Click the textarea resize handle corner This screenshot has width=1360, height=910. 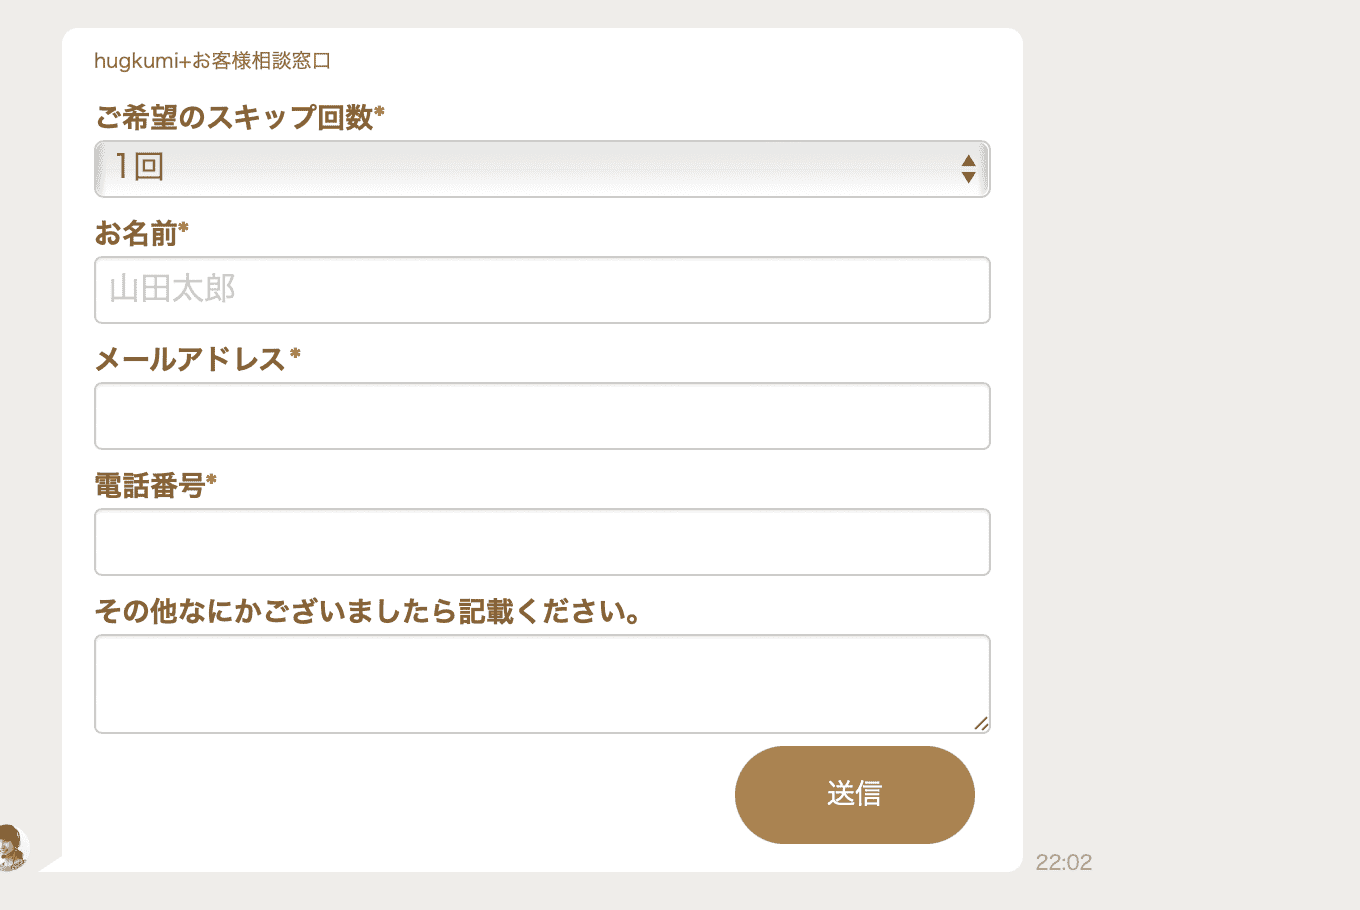(981, 724)
